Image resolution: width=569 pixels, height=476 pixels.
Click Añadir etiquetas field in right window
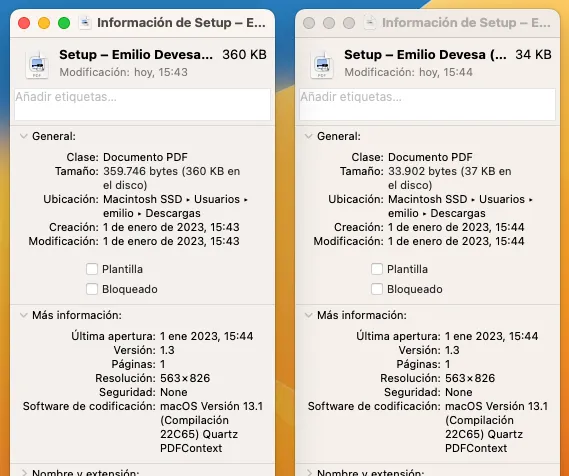click(427, 104)
